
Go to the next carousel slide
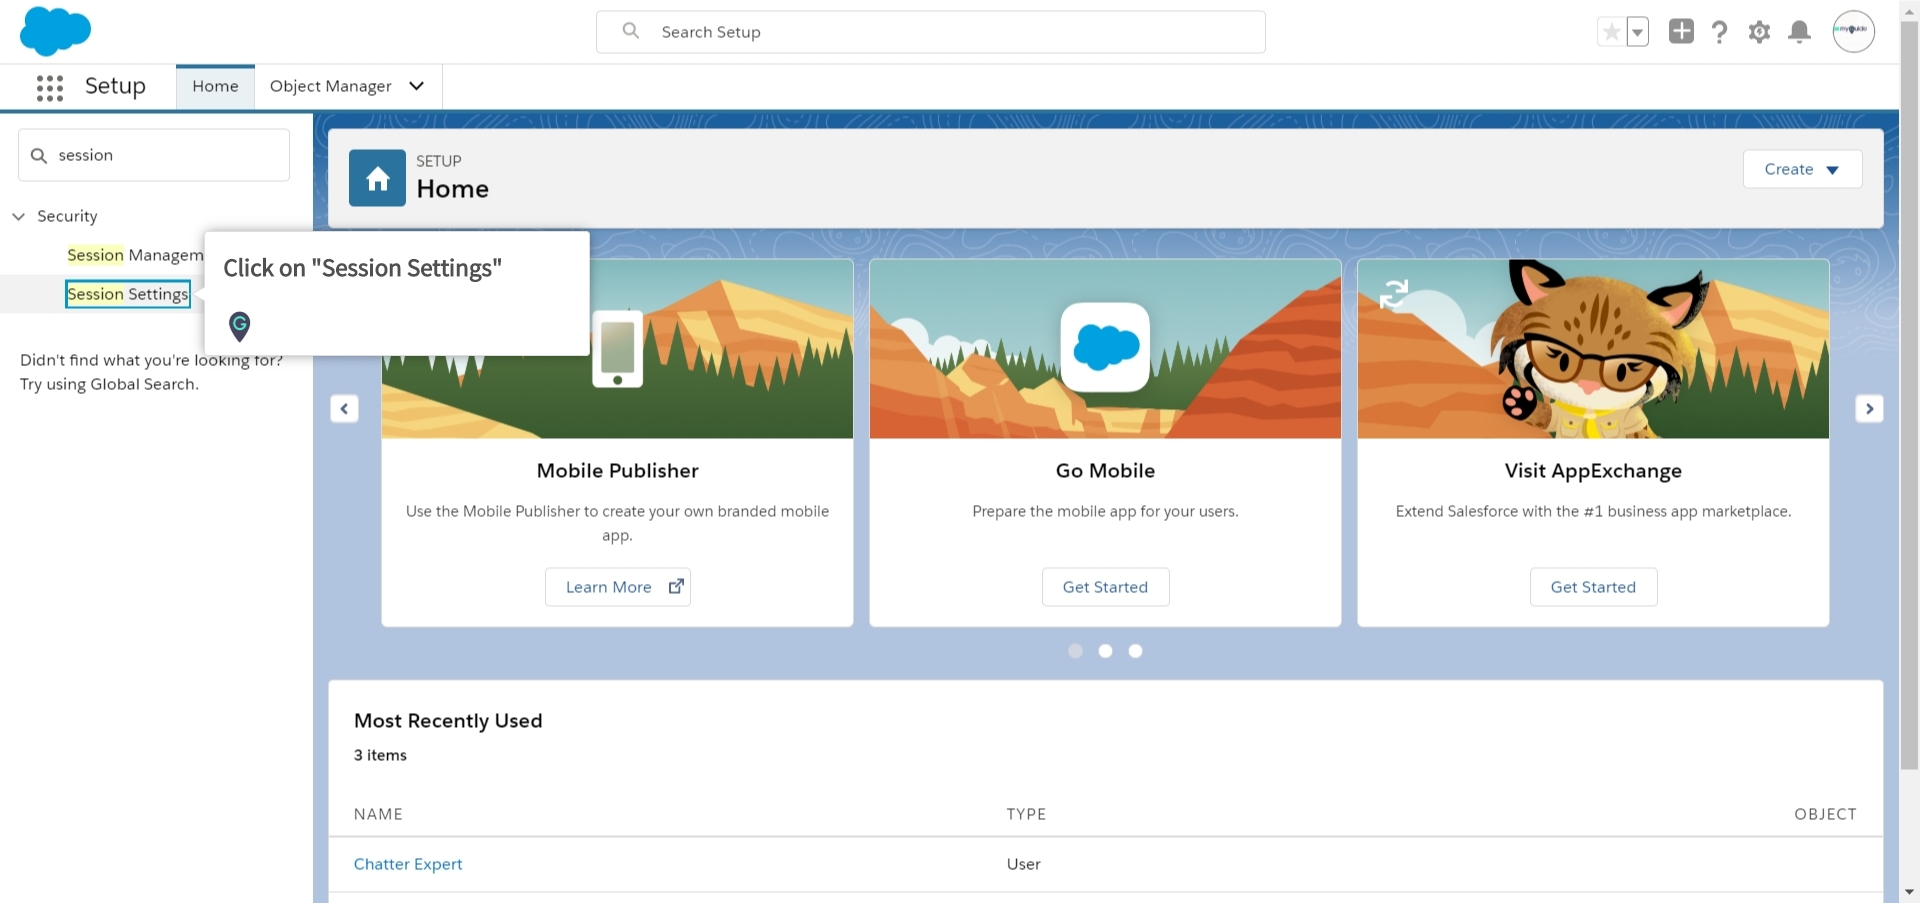(x=1869, y=408)
